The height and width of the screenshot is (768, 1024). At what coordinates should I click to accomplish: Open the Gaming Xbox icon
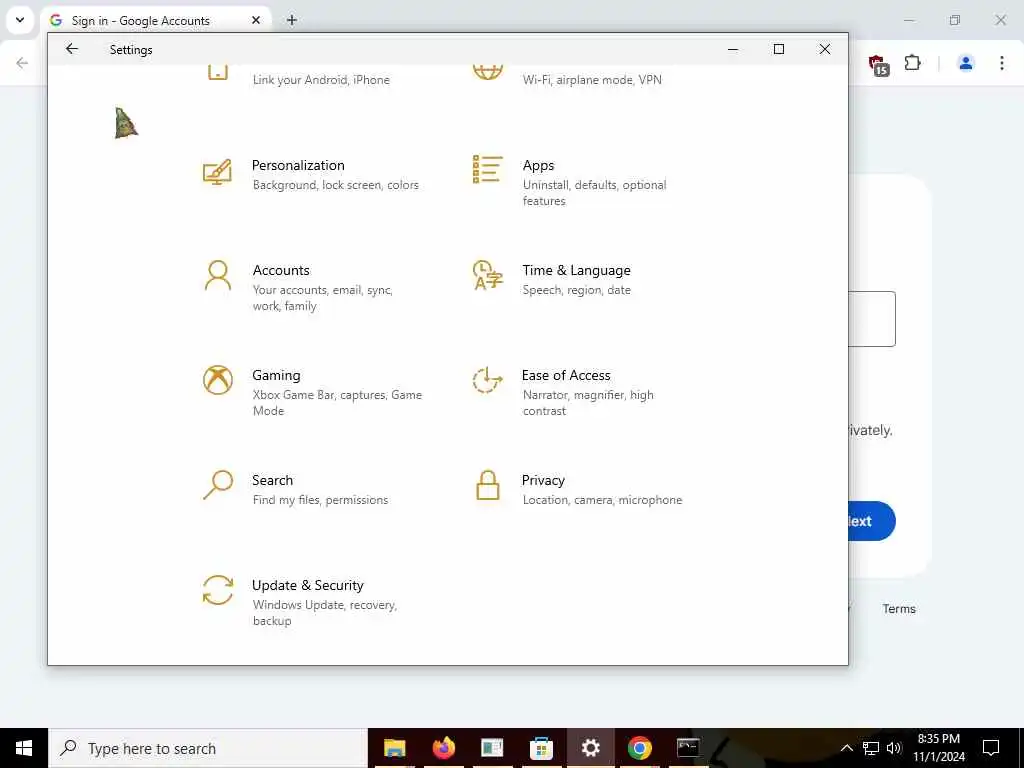tap(217, 380)
